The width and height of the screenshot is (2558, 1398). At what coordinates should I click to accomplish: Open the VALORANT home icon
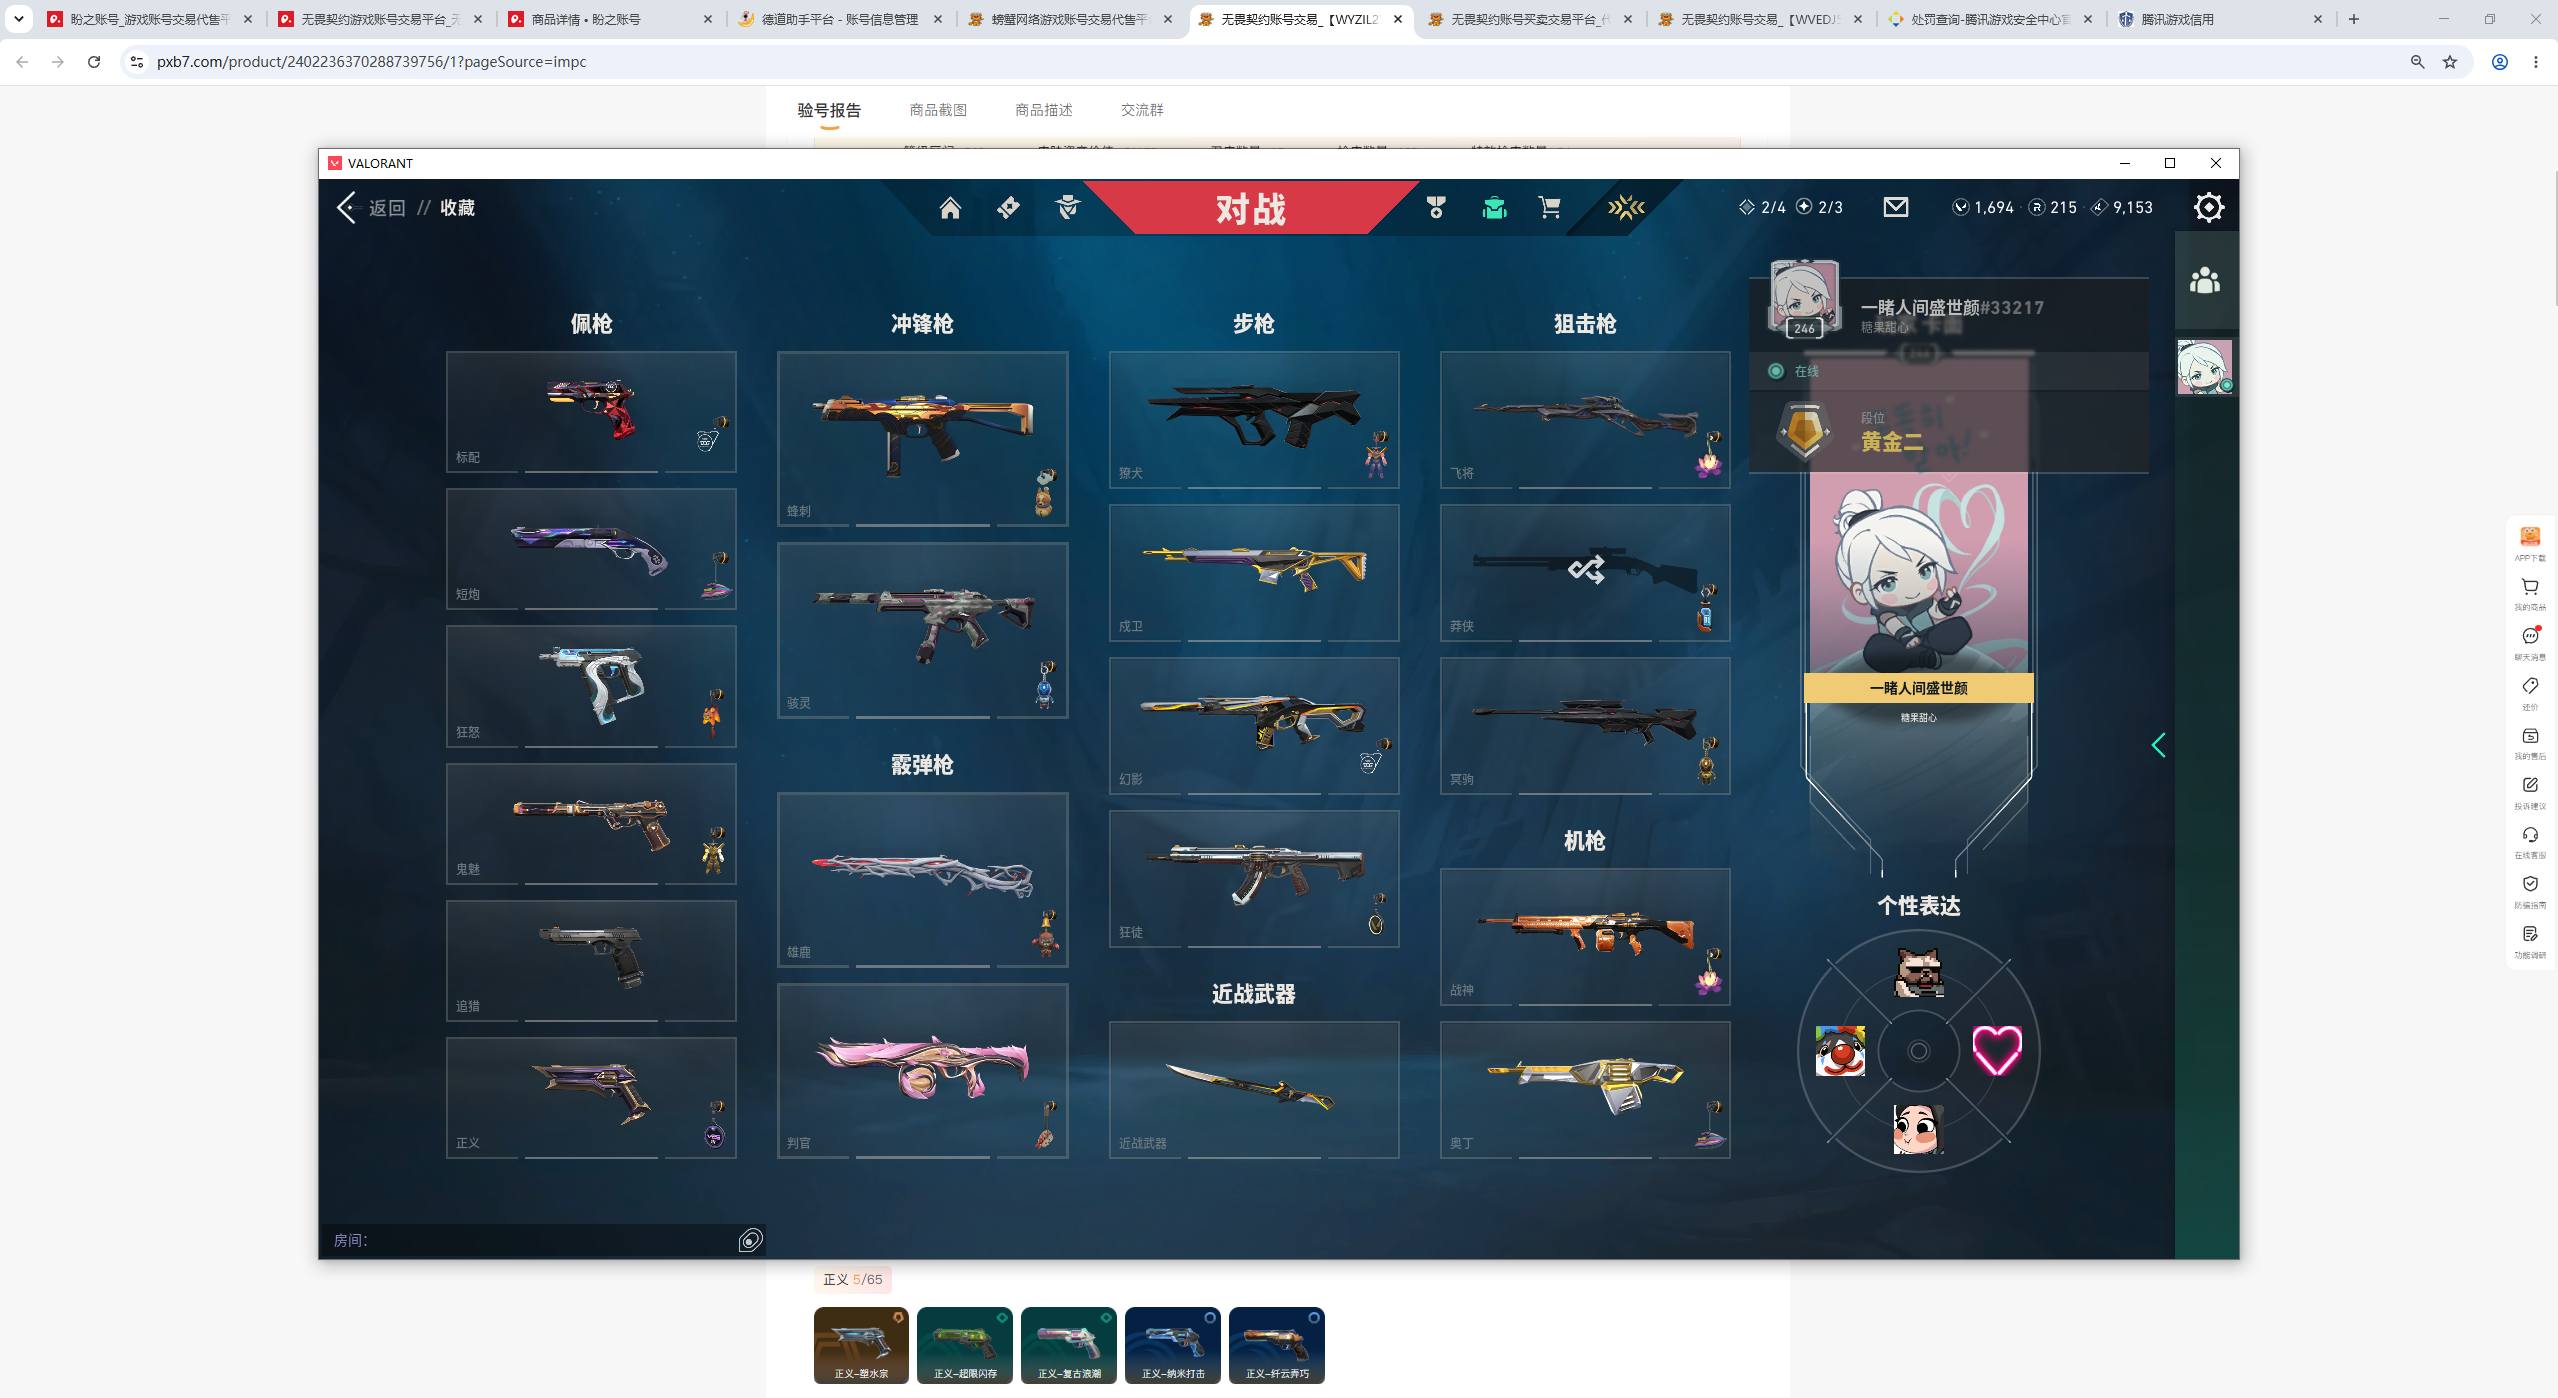click(949, 208)
